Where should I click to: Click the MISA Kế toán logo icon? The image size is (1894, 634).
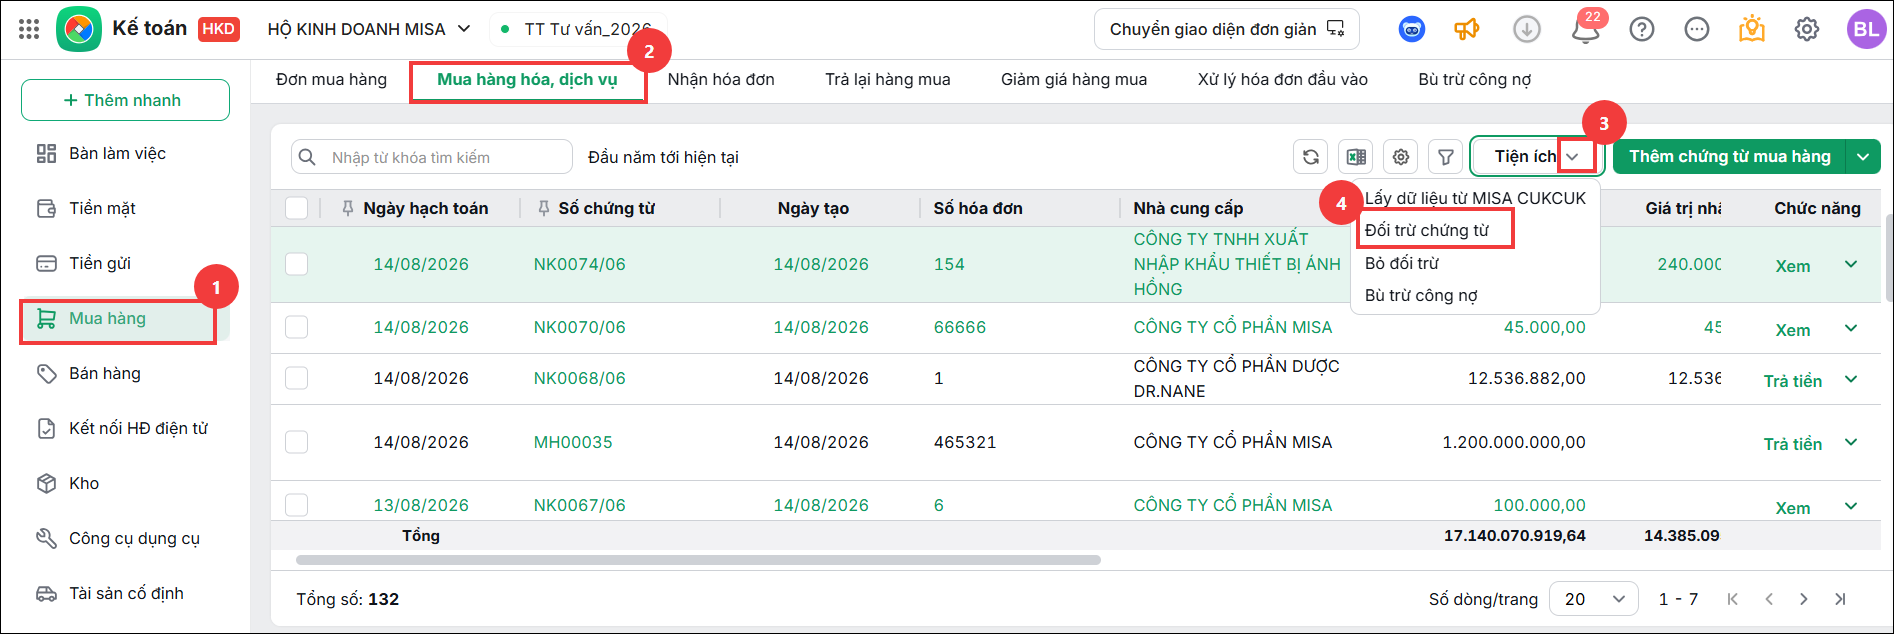pos(79,29)
